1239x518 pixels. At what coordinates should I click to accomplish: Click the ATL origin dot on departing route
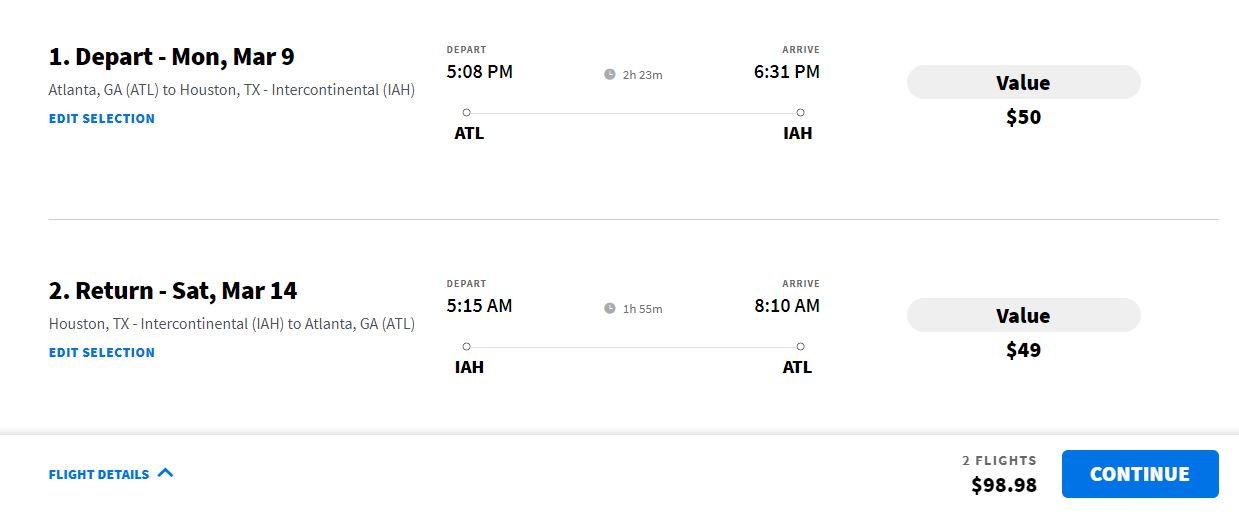(x=467, y=113)
